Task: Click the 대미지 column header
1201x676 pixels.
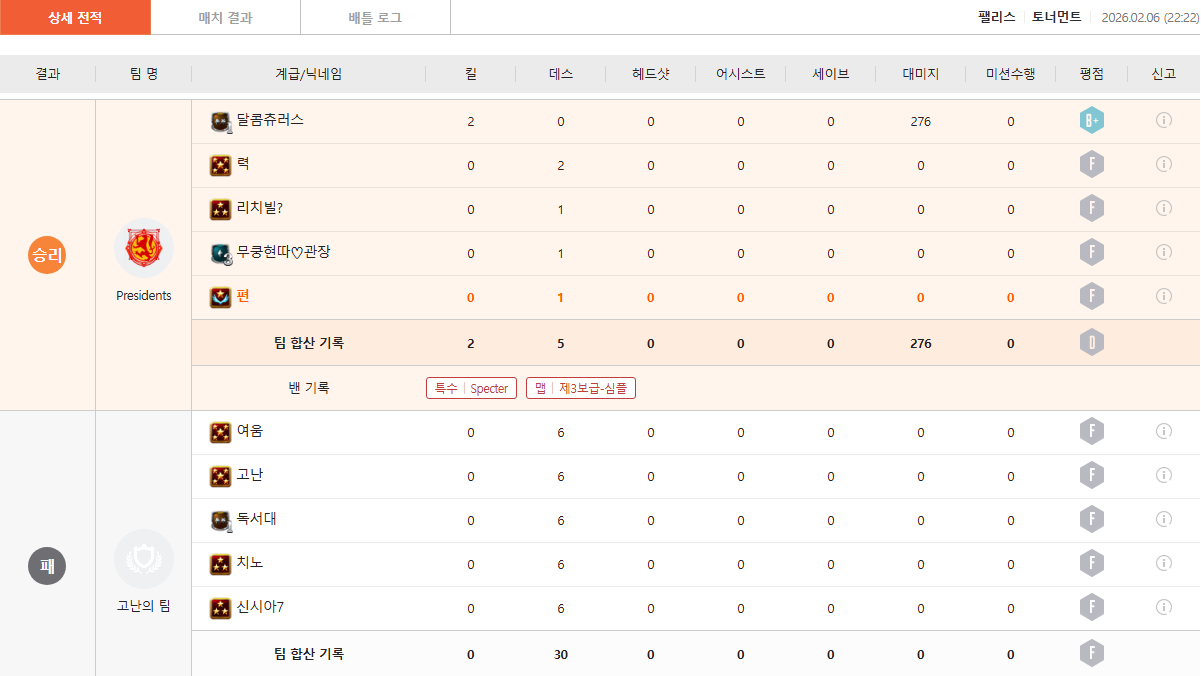Action: (x=920, y=74)
